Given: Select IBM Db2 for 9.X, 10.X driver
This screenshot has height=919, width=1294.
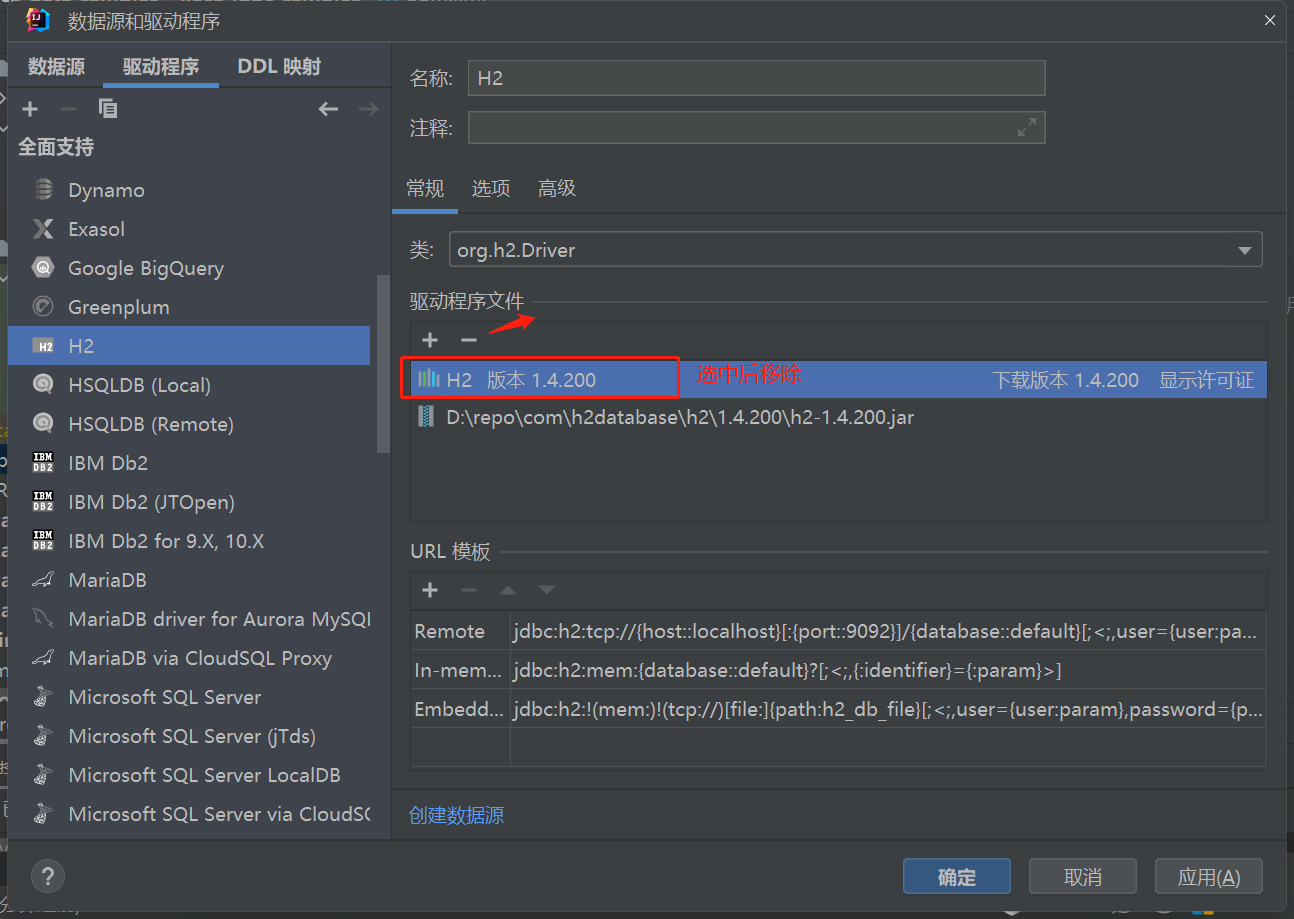Looking at the screenshot, I should click(x=189, y=541).
